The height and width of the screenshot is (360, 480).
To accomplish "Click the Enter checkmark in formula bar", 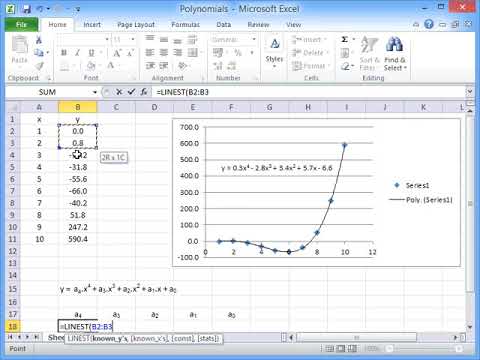I will click(x=131, y=92).
